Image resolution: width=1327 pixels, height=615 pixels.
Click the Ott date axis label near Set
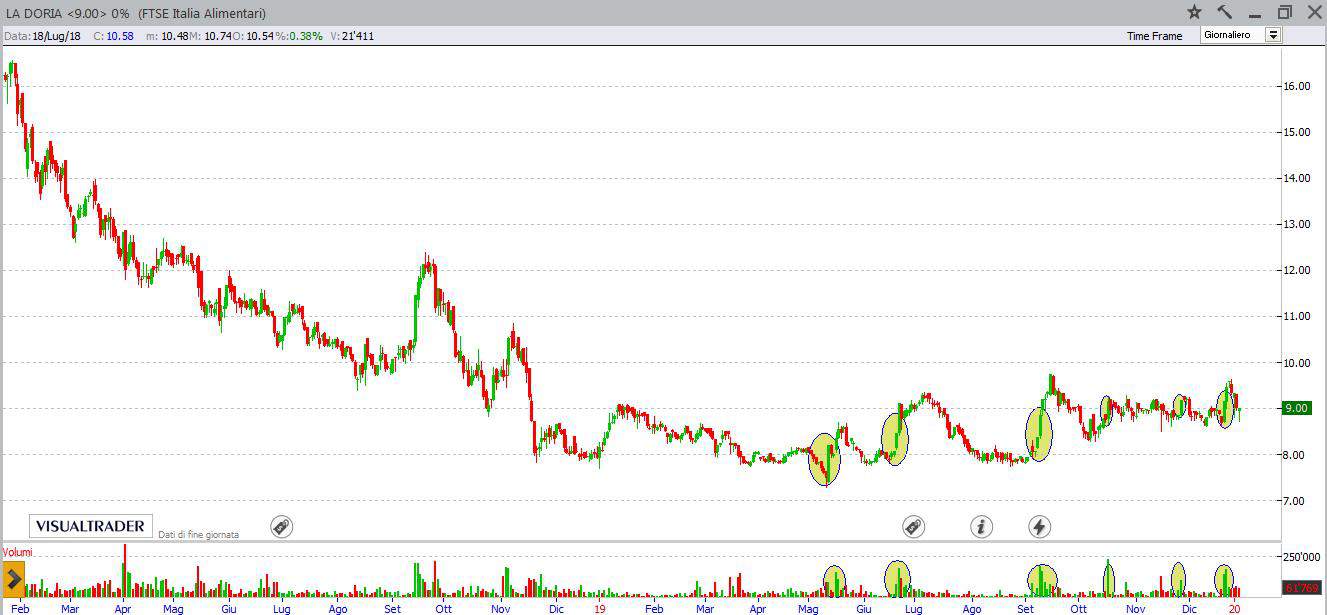(x=442, y=608)
